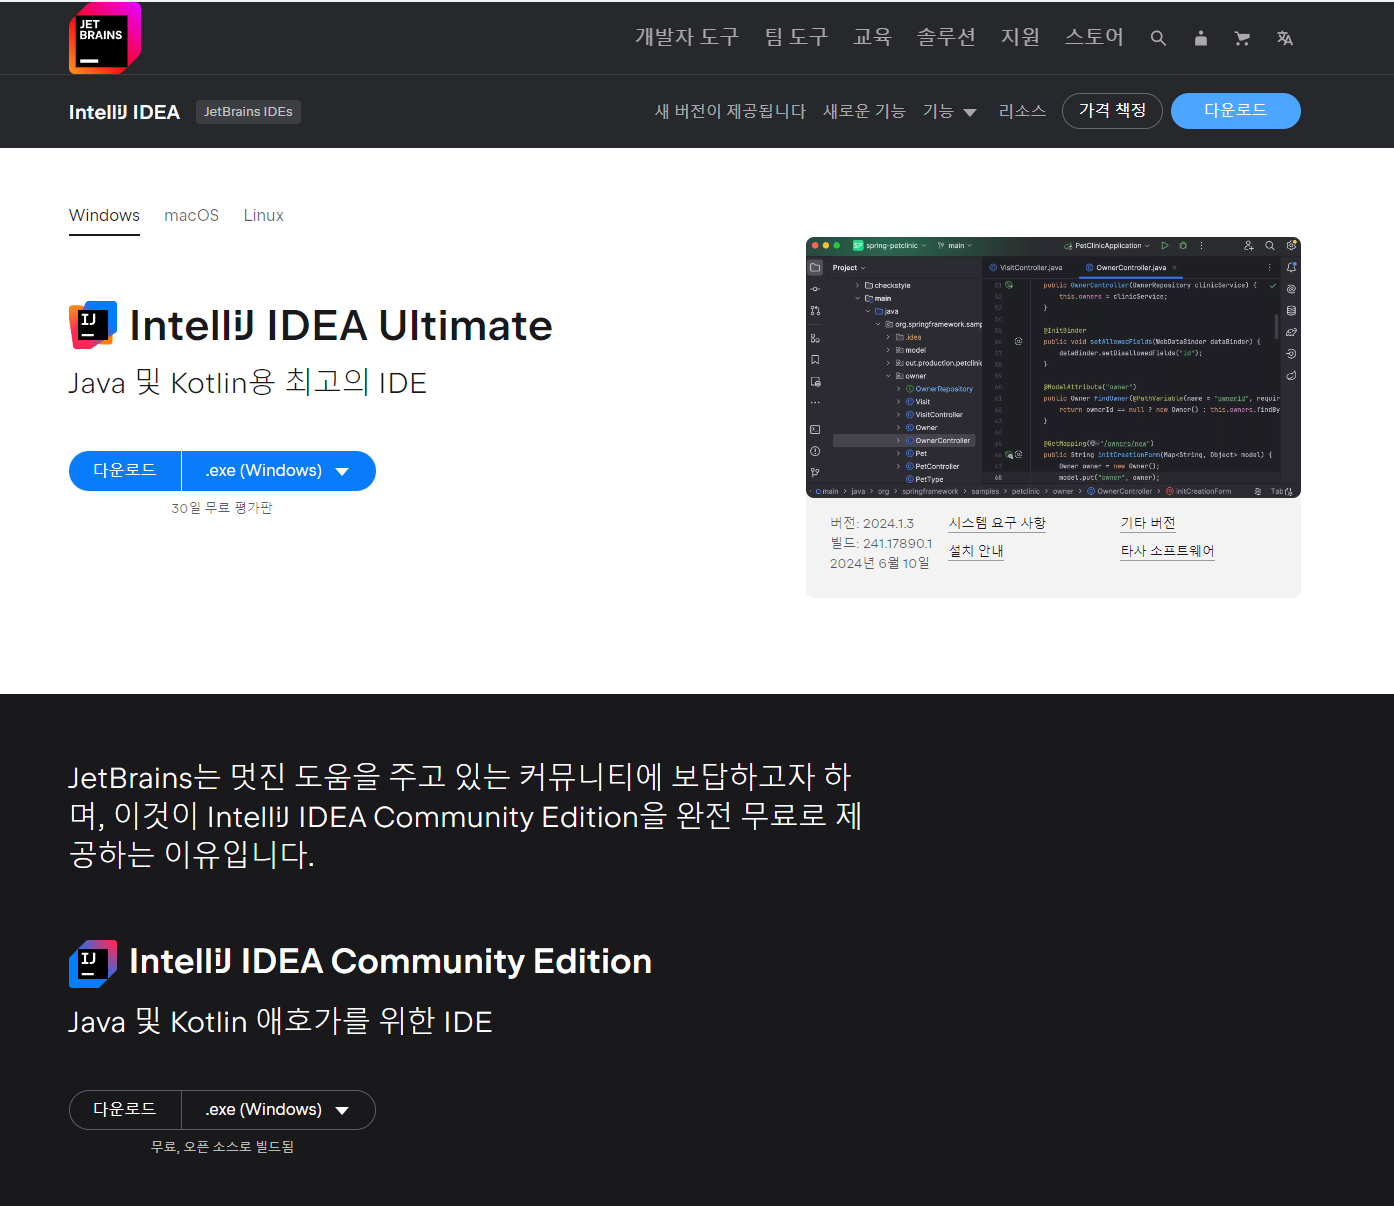Image resolution: width=1394 pixels, height=1206 pixels.
Task: Open the account person icon
Action: tap(1201, 38)
